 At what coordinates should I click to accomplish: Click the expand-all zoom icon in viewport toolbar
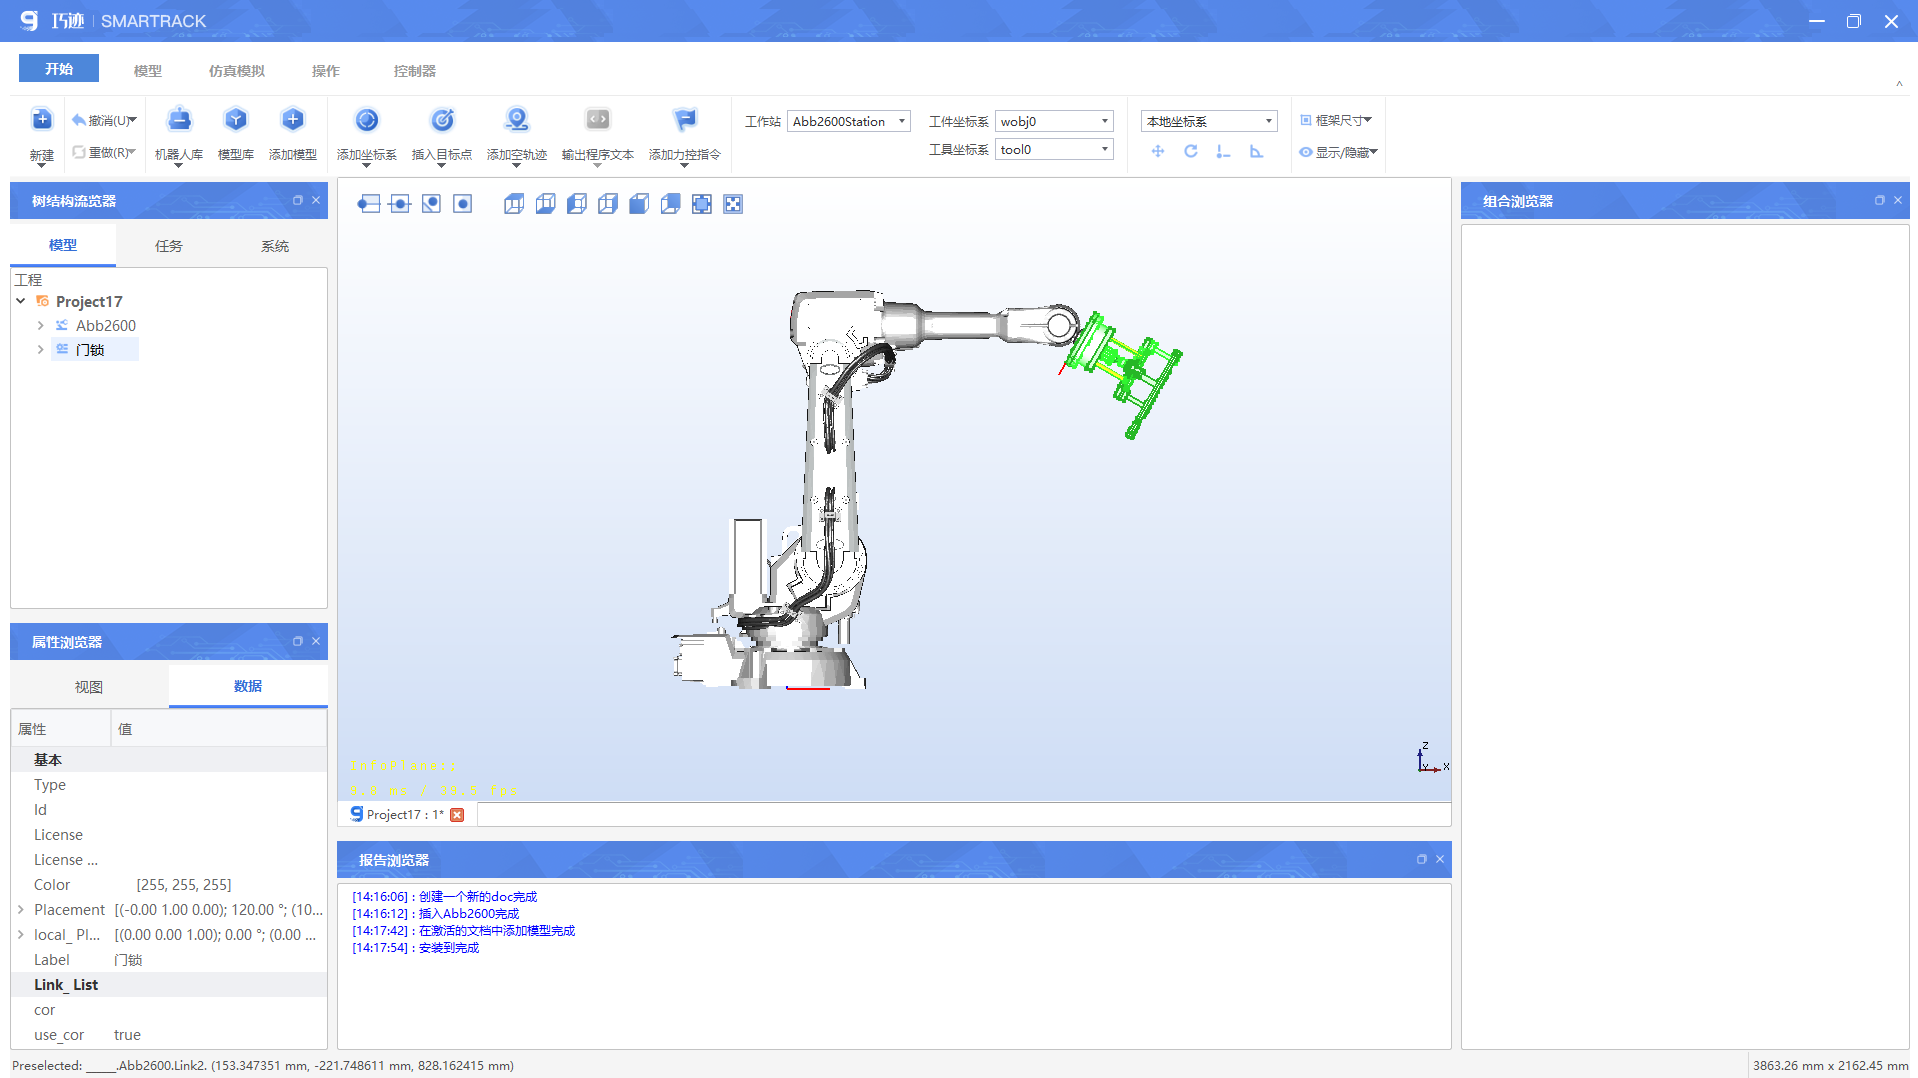(x=733, y=204)
